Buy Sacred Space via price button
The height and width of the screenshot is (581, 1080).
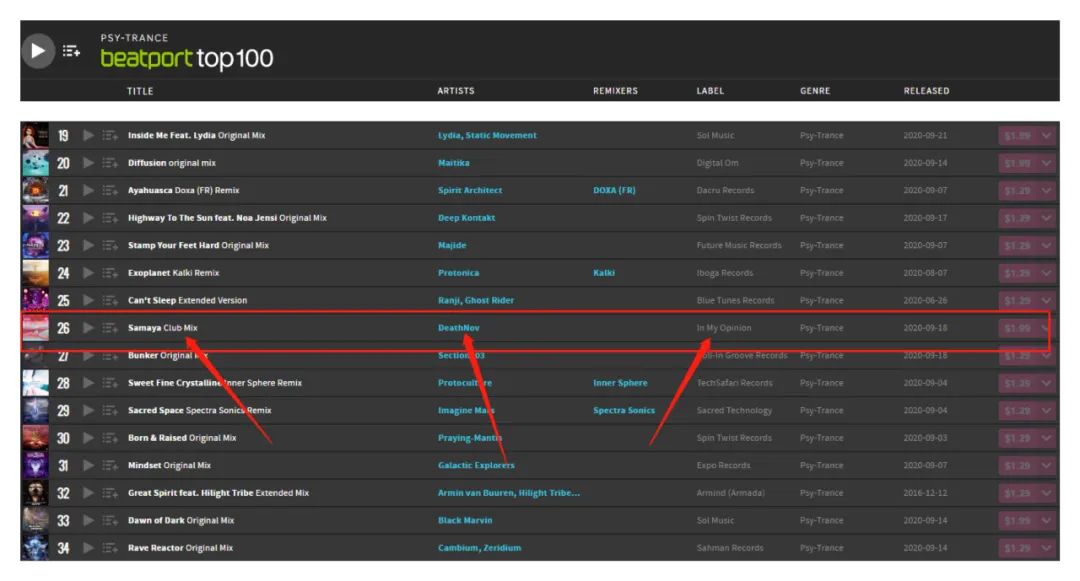[1018, 411]
